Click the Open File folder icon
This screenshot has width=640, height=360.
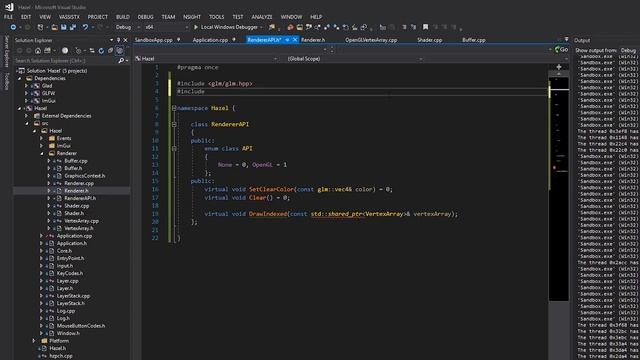(54, 27)
